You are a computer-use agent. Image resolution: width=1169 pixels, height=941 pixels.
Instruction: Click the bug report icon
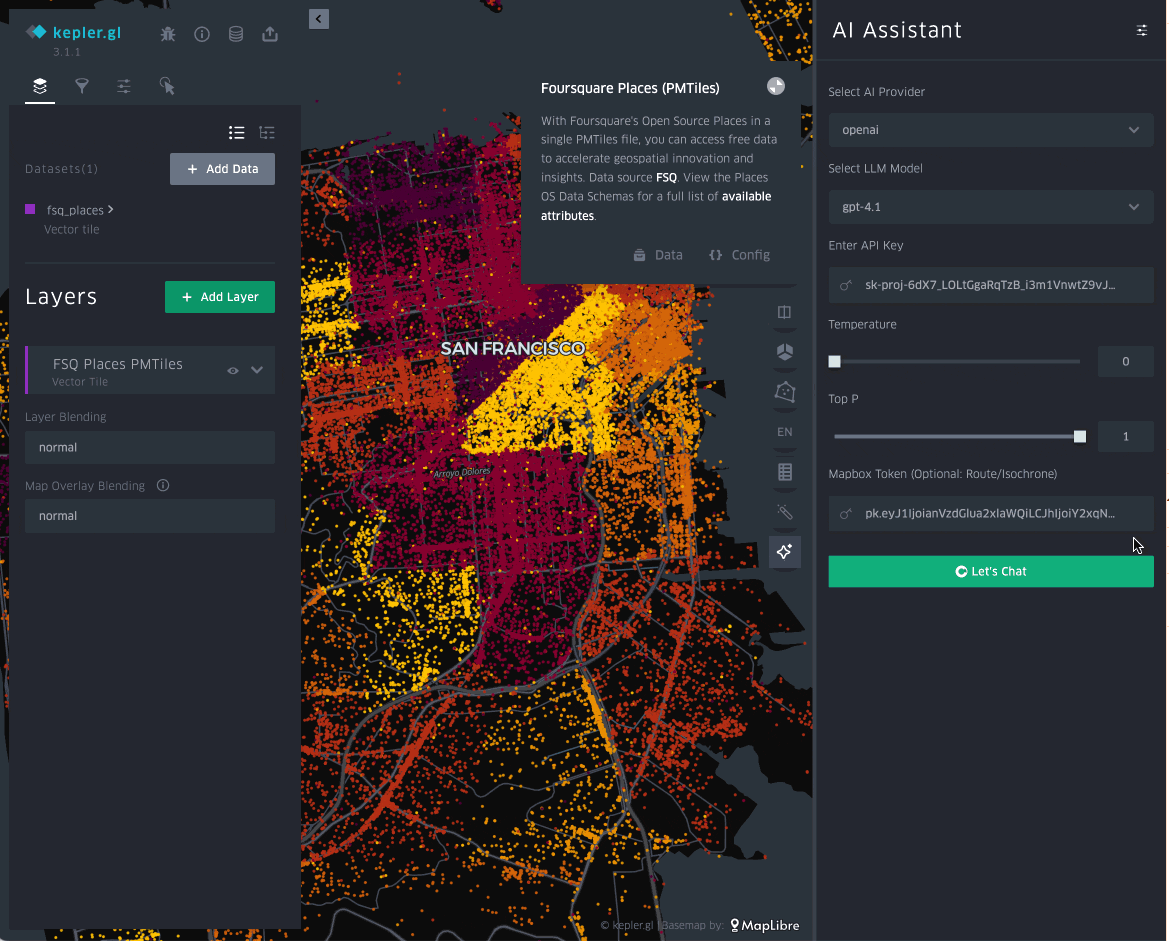(168, 34)
